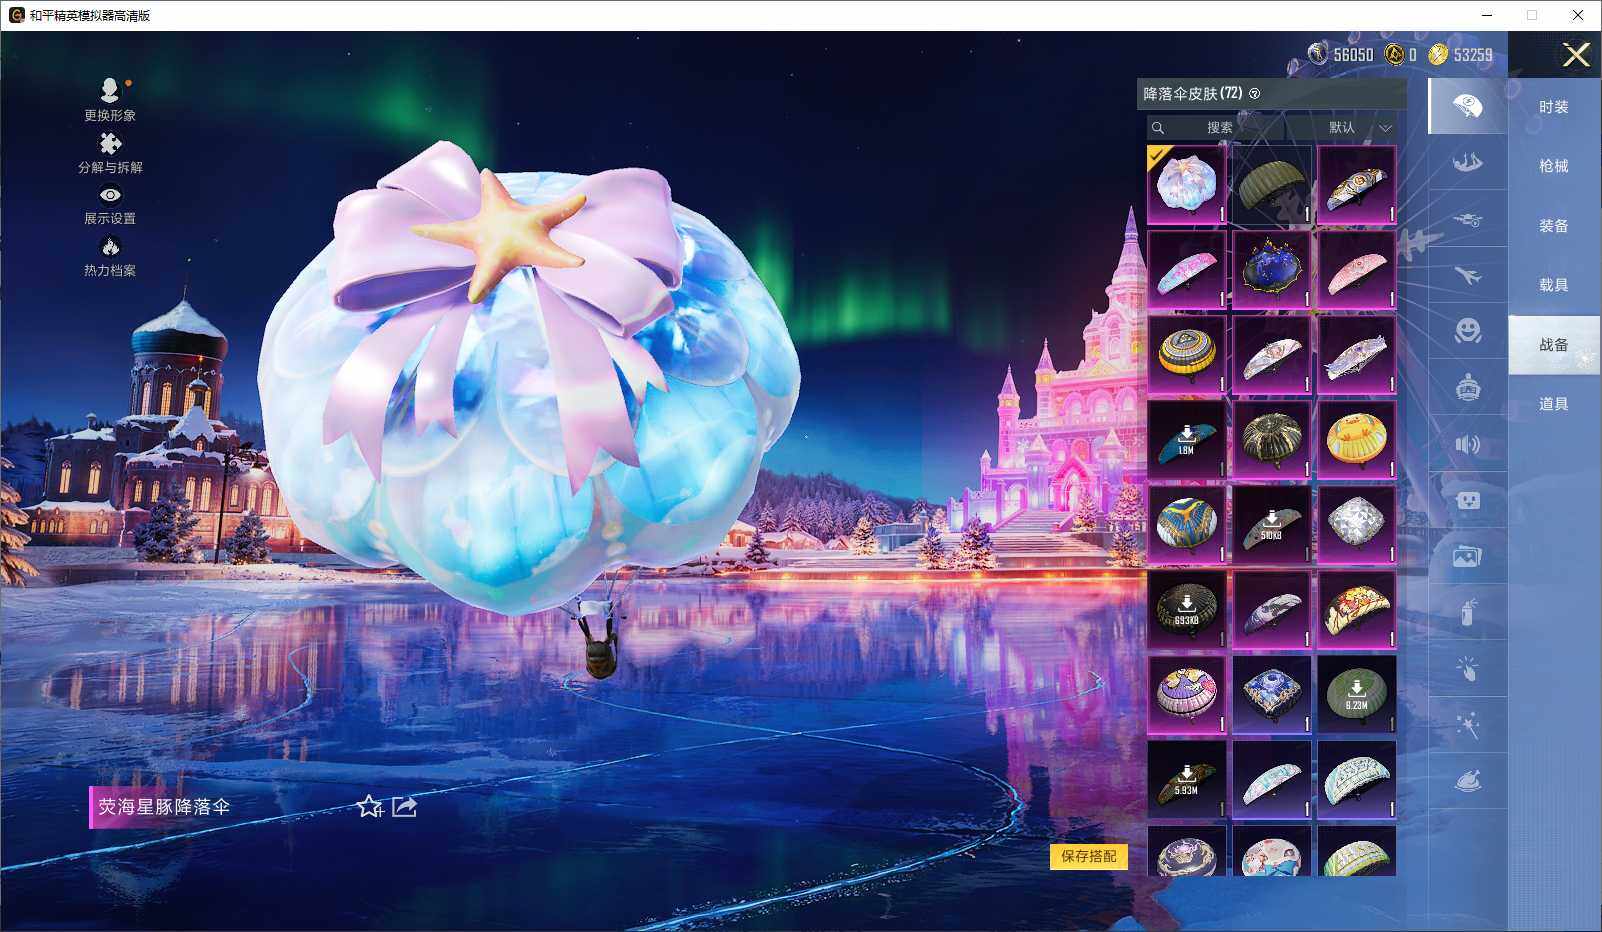Open the magic wand effects category

pos(1467,725)
